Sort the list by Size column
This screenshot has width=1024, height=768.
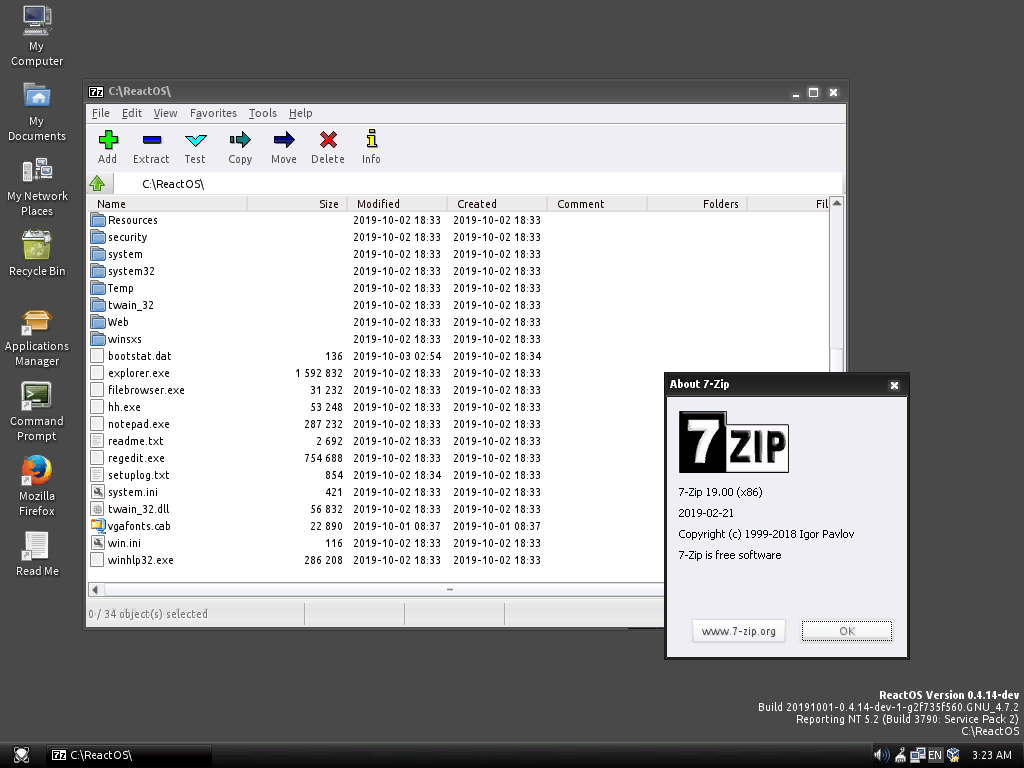[297, 204]
